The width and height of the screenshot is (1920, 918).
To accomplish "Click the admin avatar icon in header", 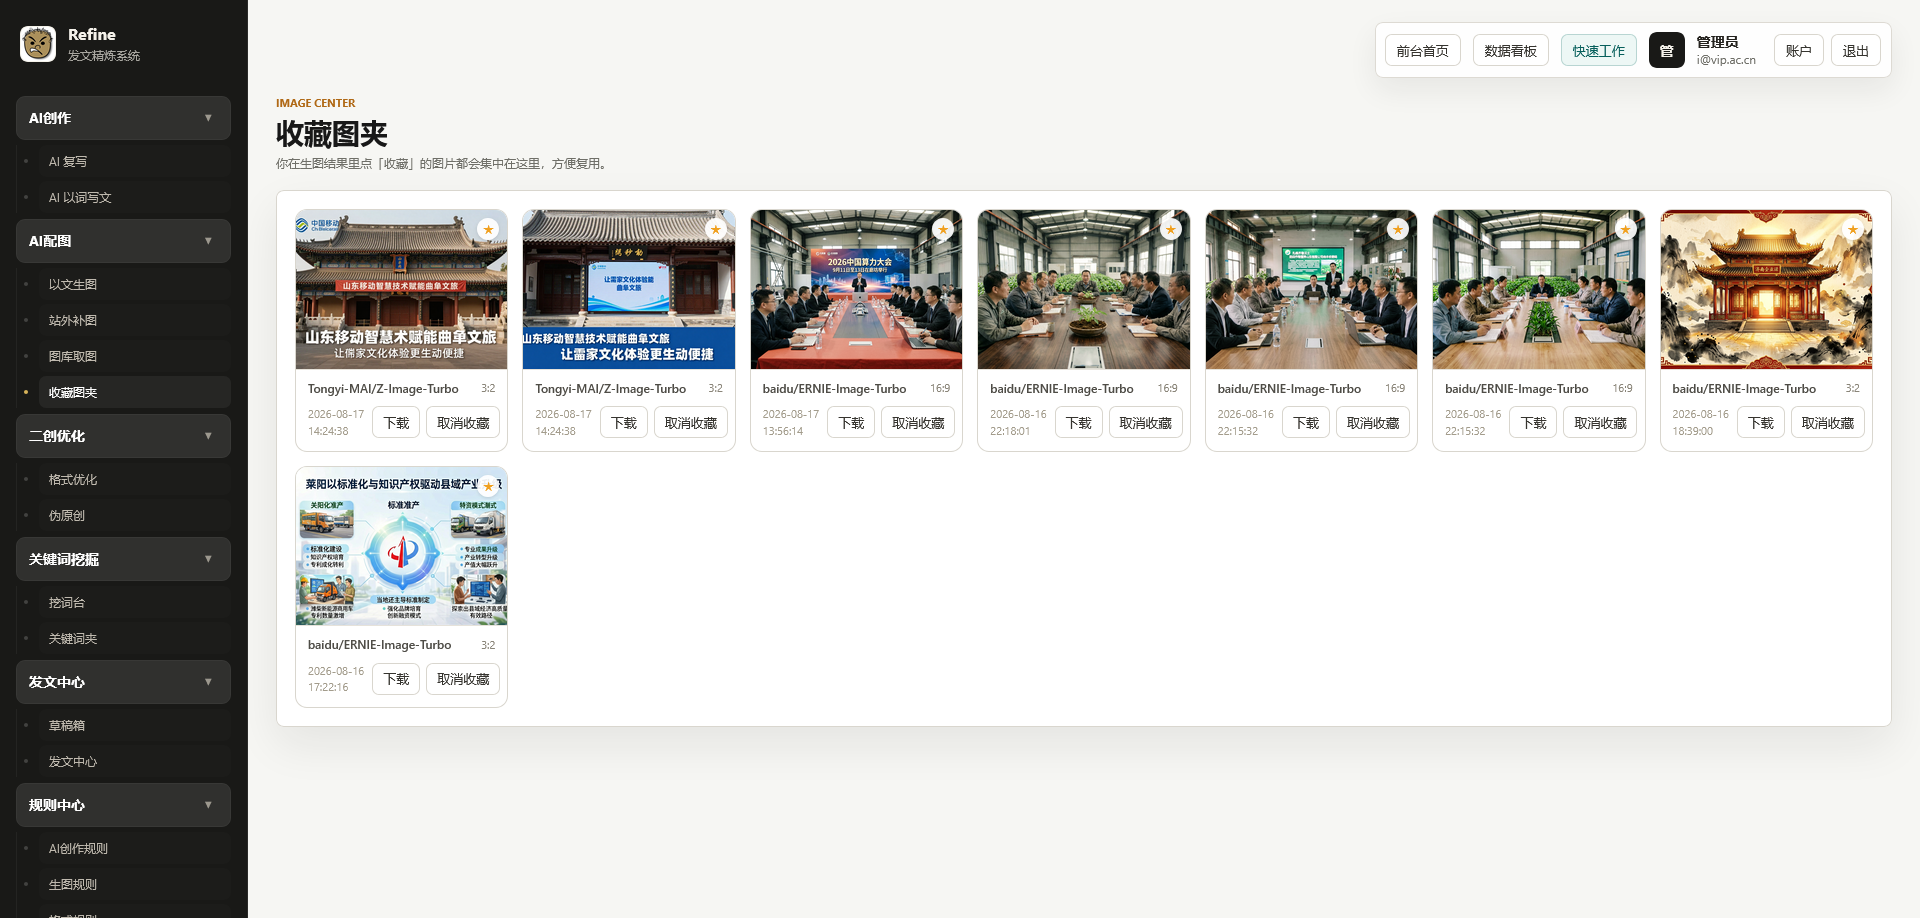I will point(1666,50).
